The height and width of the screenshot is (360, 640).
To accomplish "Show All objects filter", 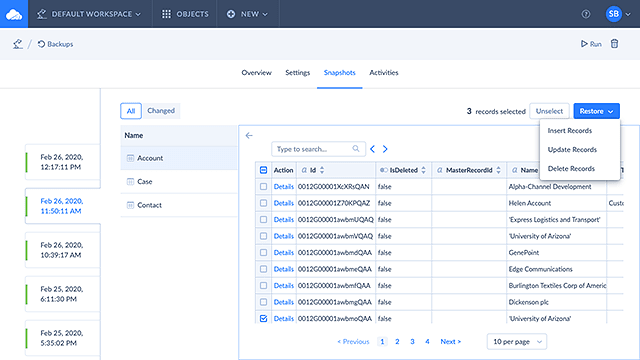I will [x=131, y=111].
